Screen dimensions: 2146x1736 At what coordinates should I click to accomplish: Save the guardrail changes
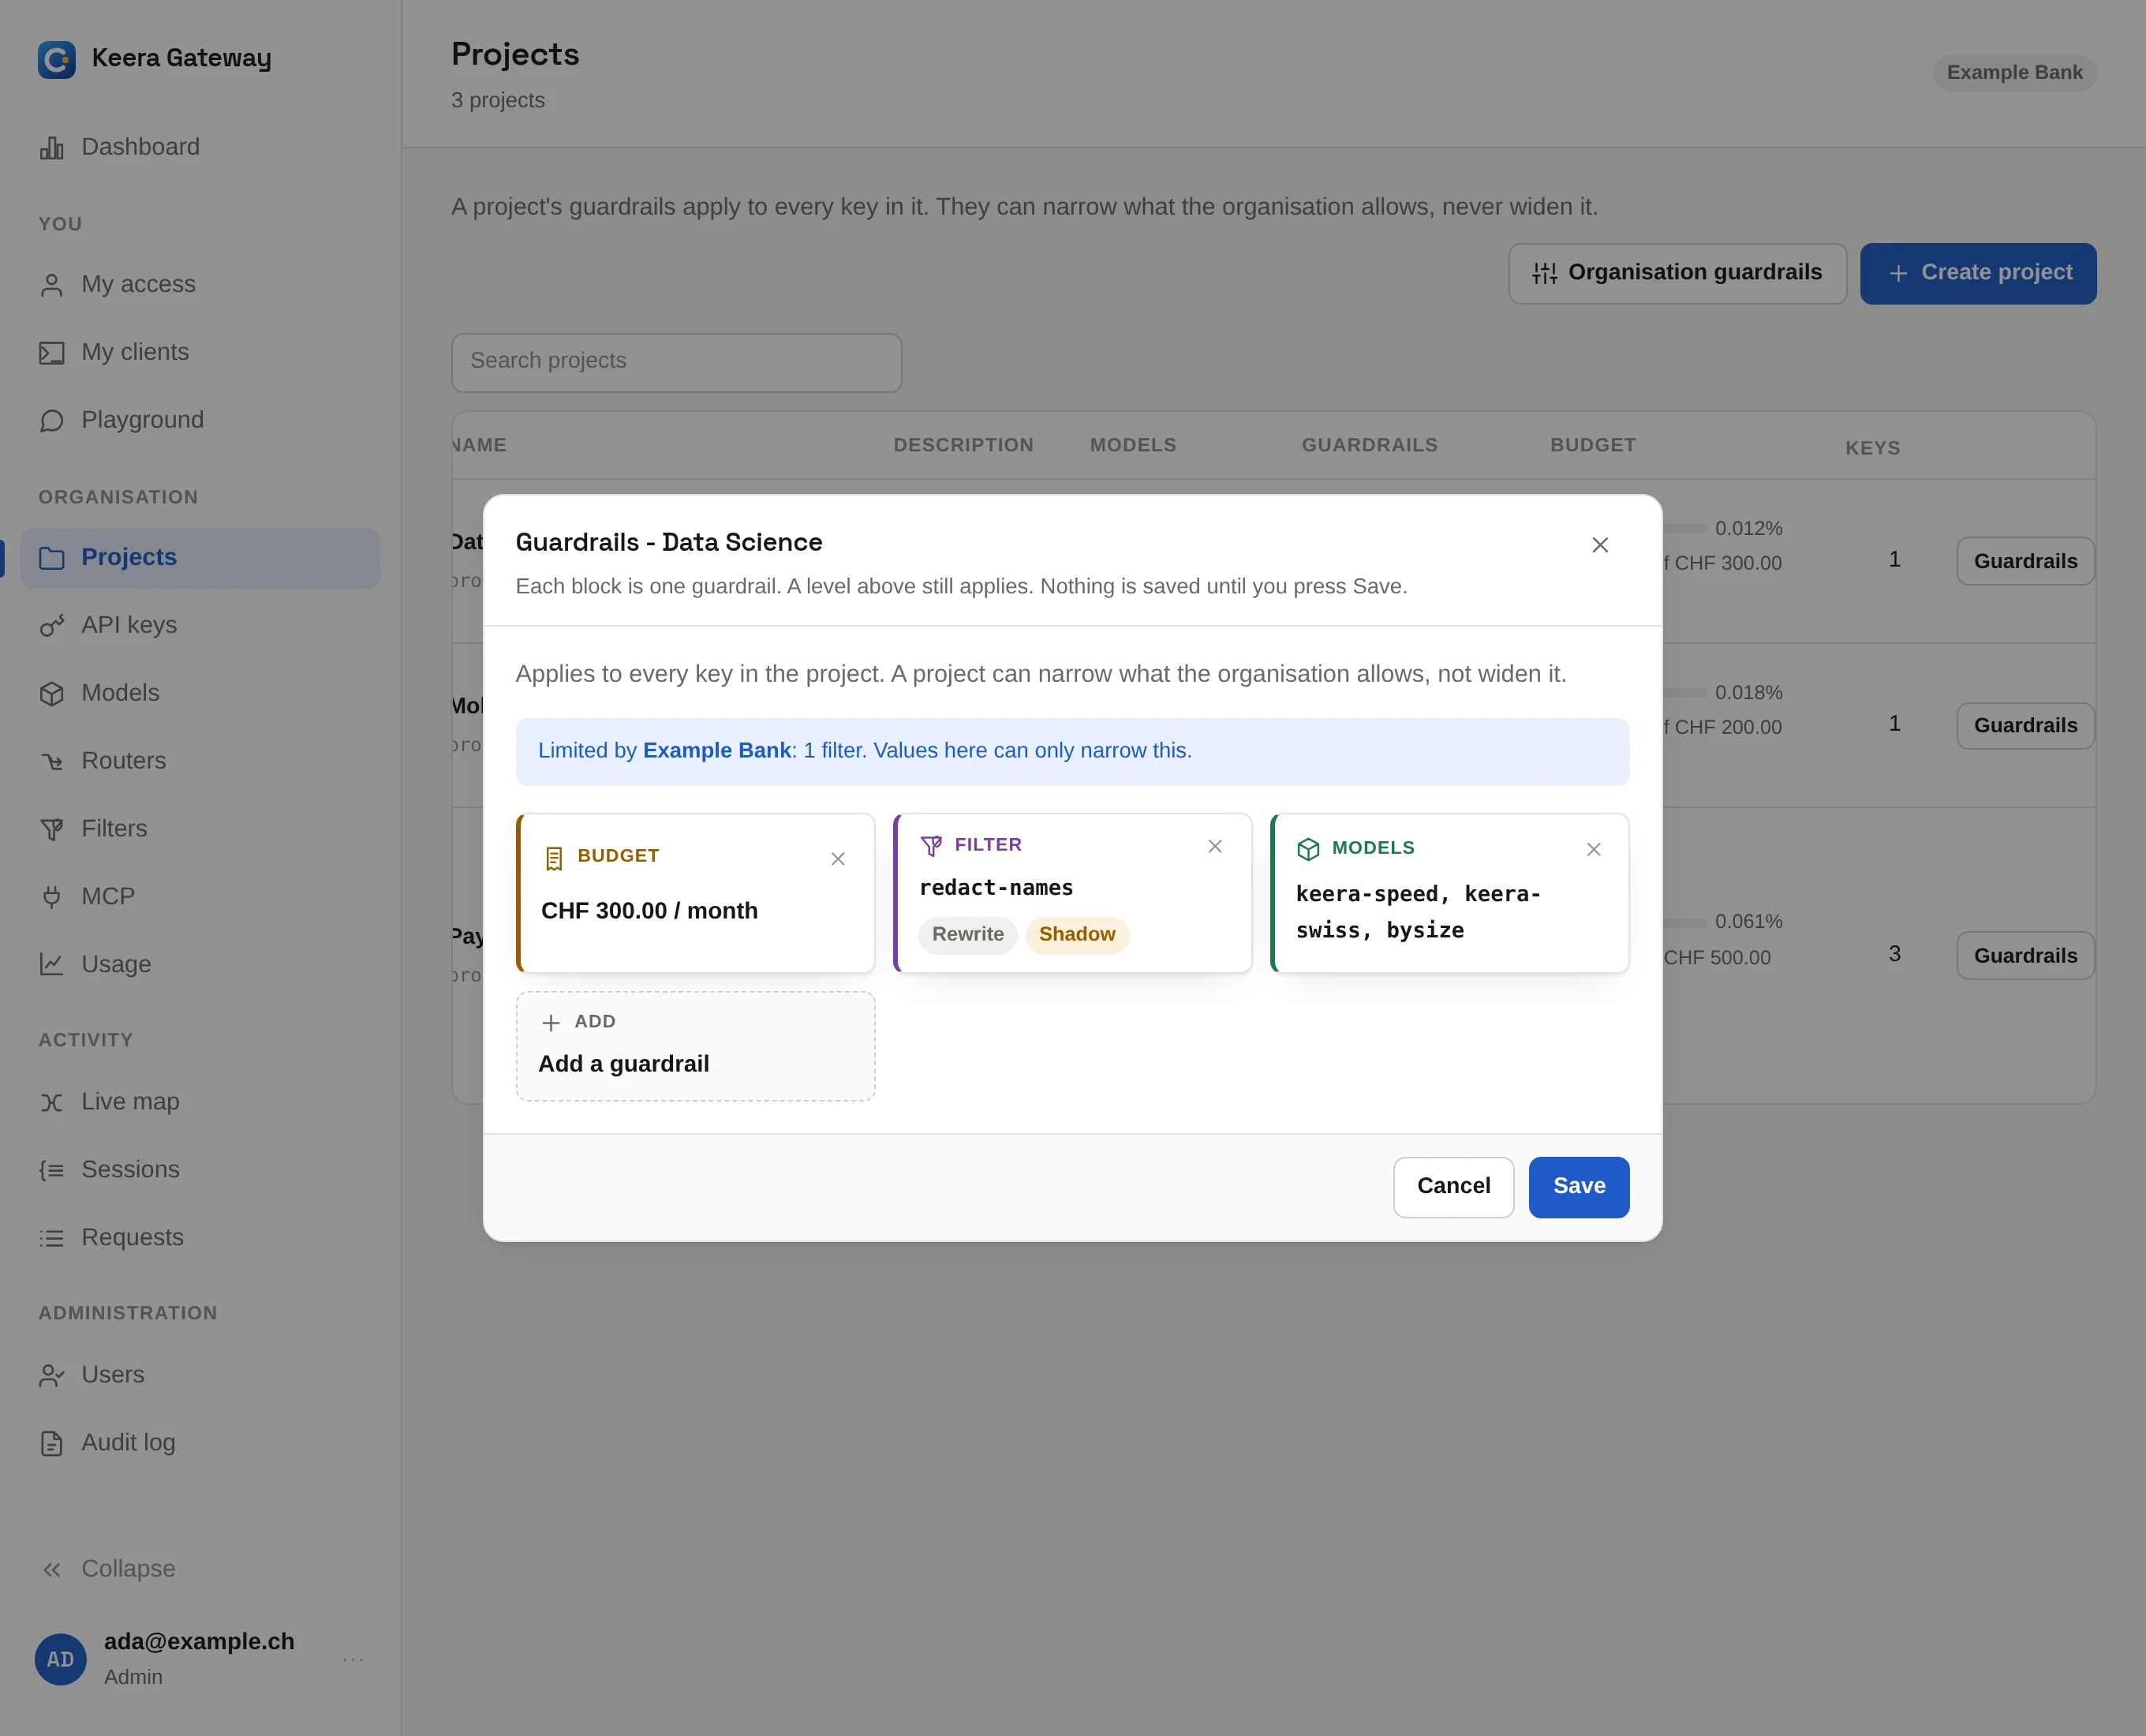point(1578,1187)
